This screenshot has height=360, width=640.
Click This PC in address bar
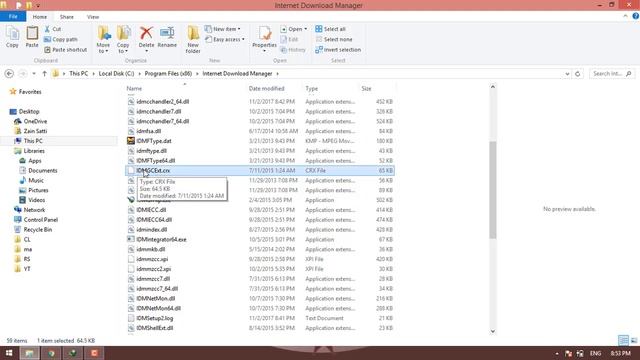pyautogui.click(x=78, y=73)
